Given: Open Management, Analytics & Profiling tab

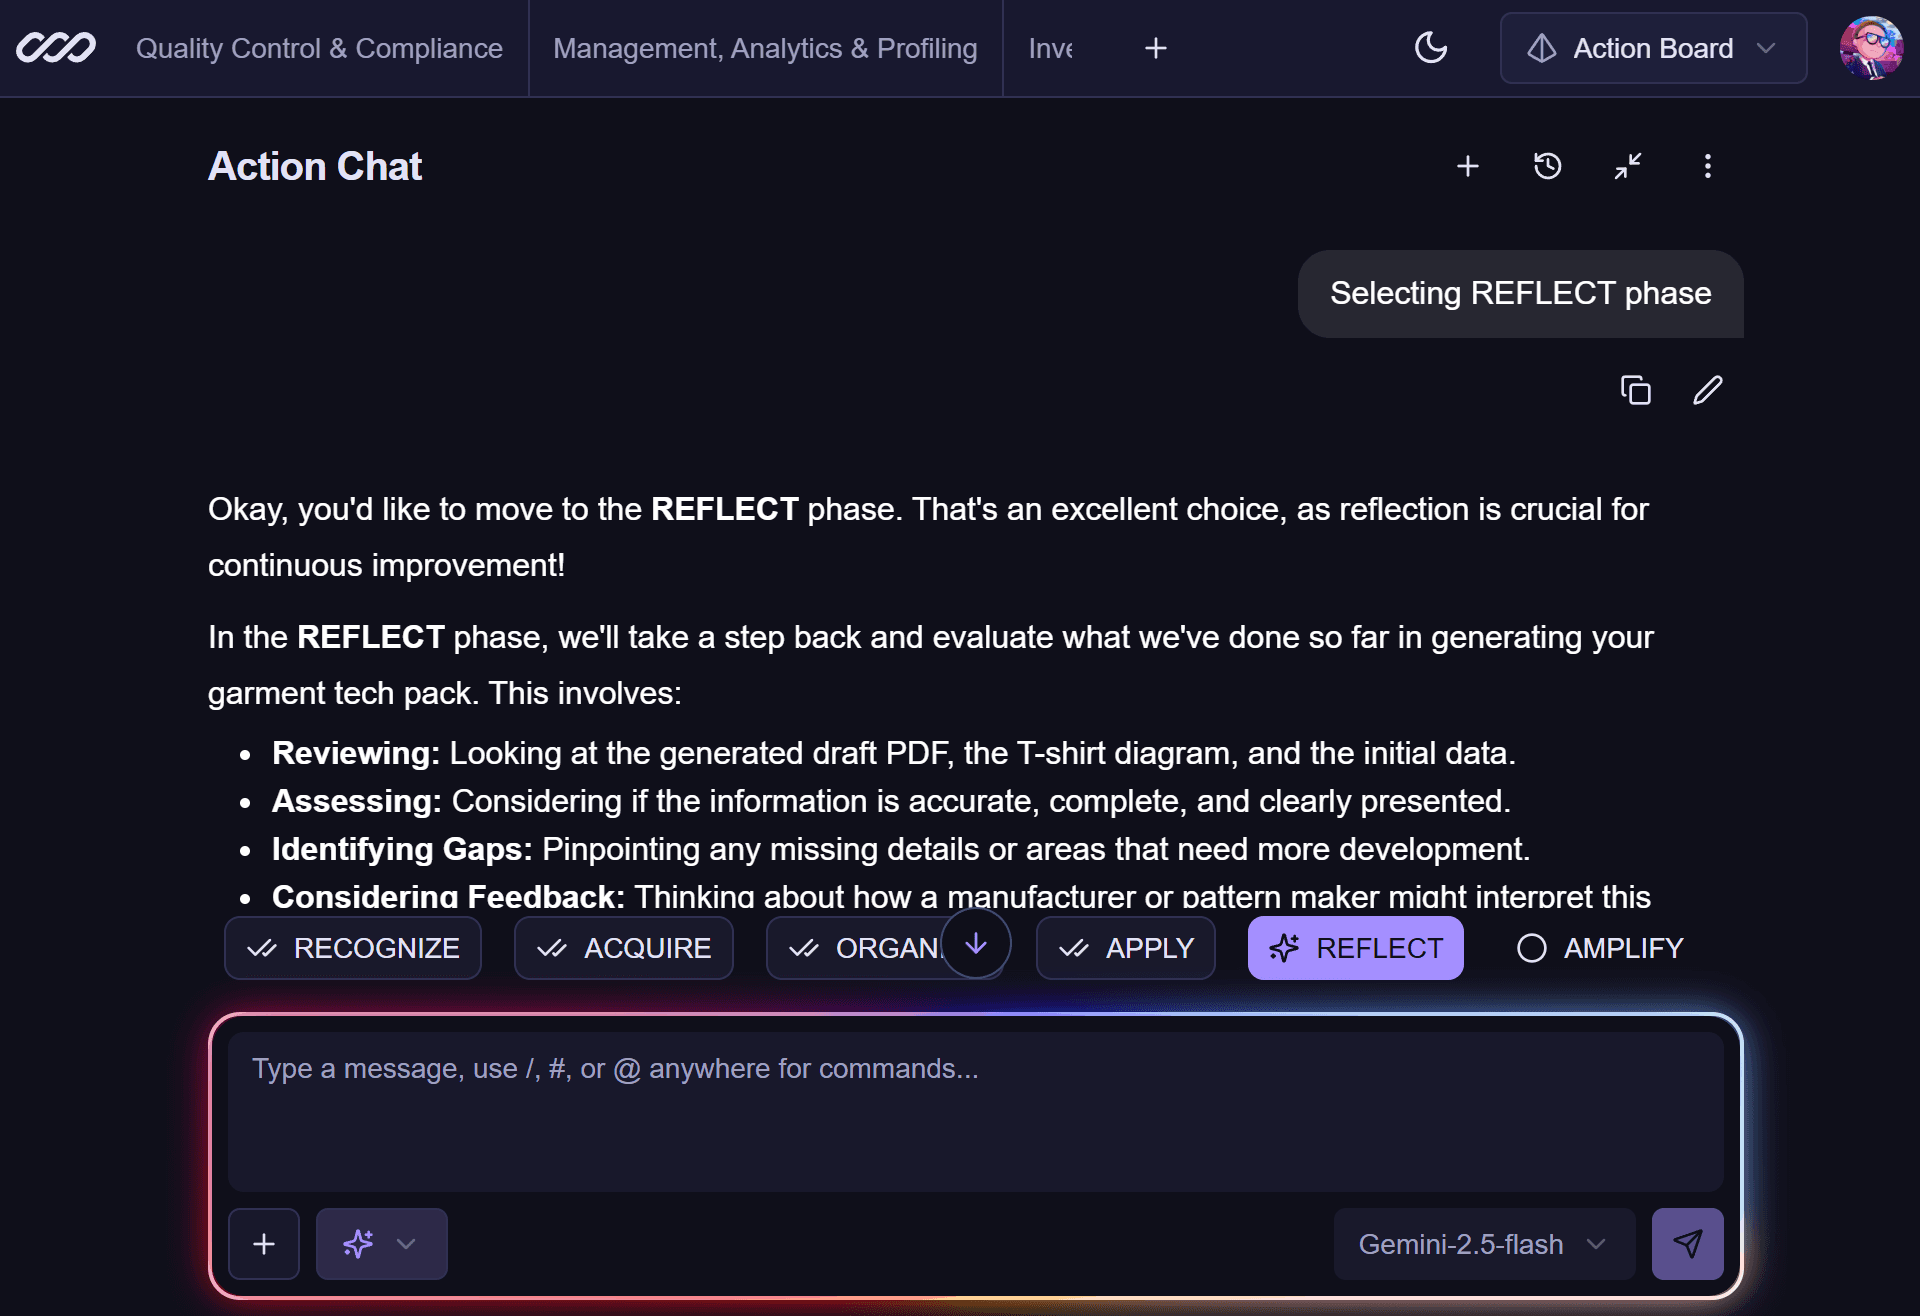Looking at the screenshot, I should click(x=765, y=48).
